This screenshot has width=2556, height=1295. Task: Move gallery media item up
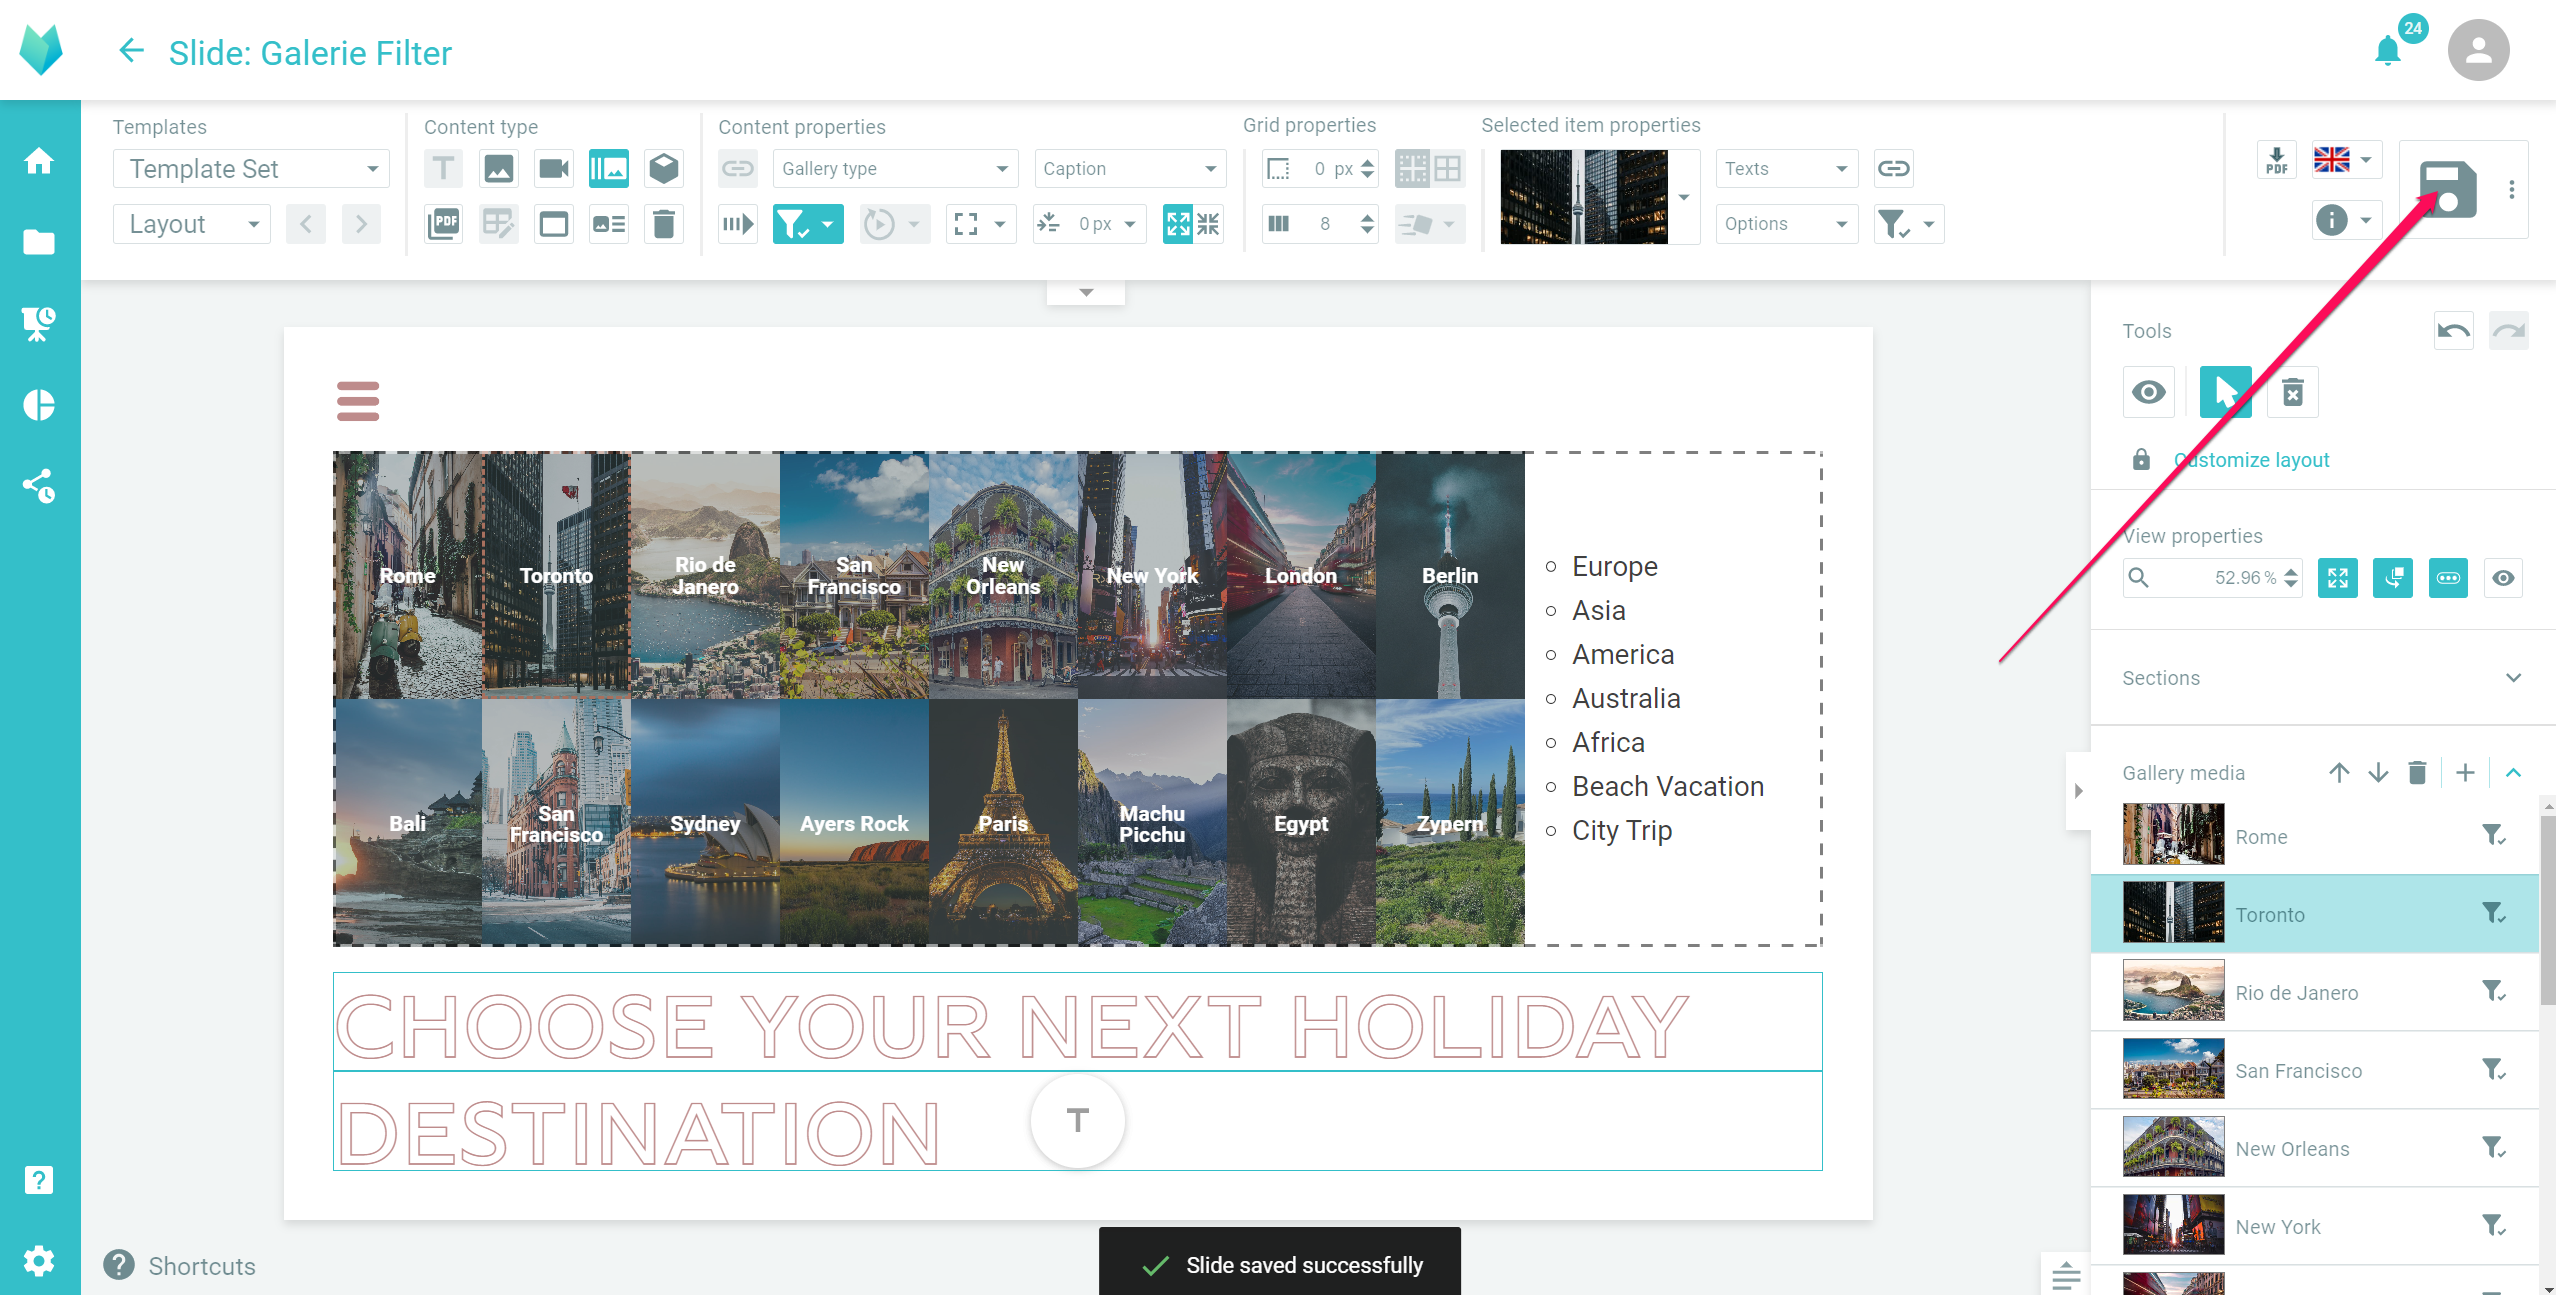point(2339,772)
